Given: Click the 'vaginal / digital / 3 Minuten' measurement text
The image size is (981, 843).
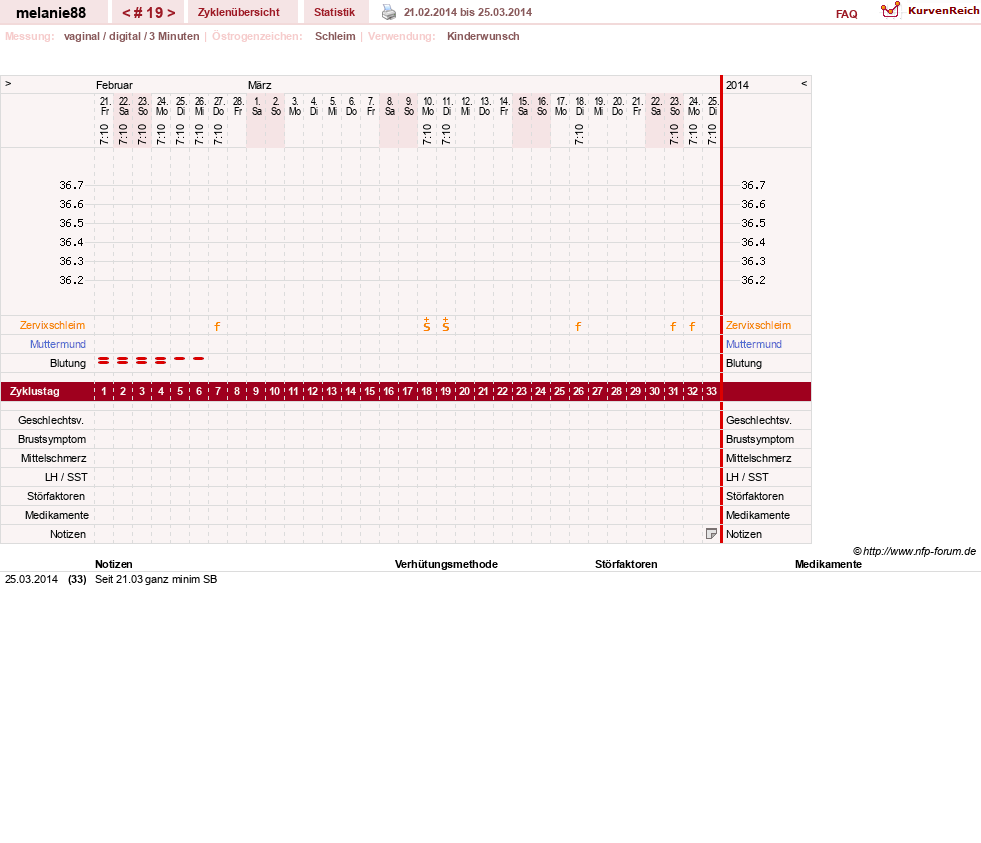Looking at the screenshot, I should click(131, 36).
